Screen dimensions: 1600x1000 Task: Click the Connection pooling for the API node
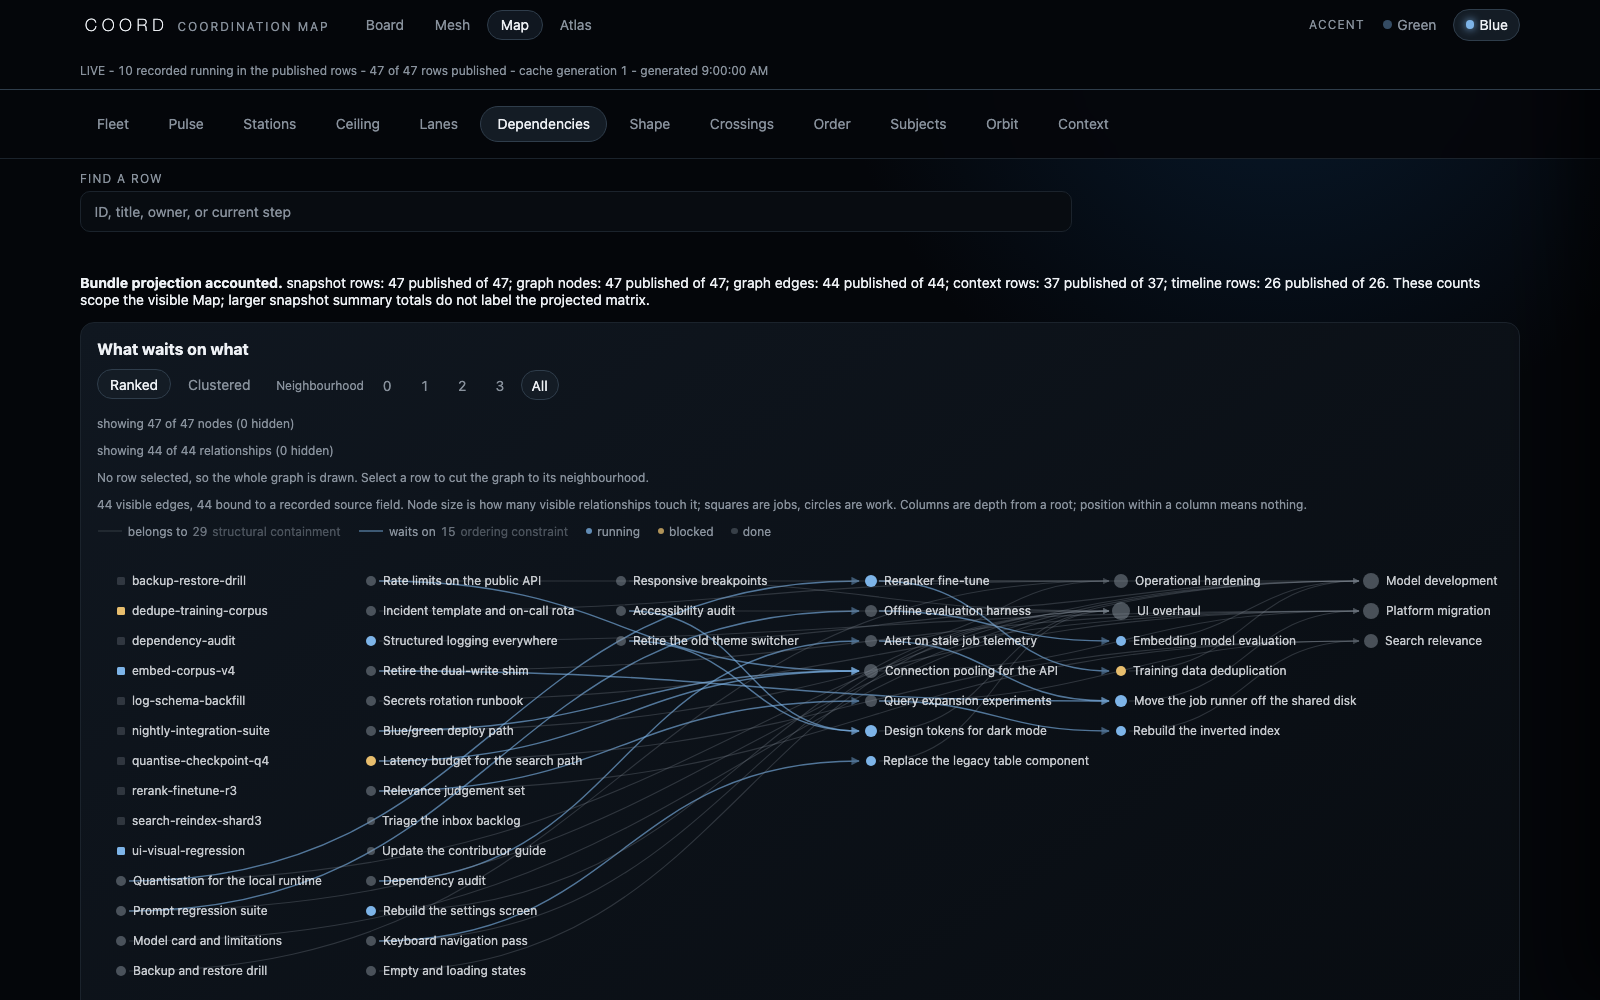coord(871,671)
